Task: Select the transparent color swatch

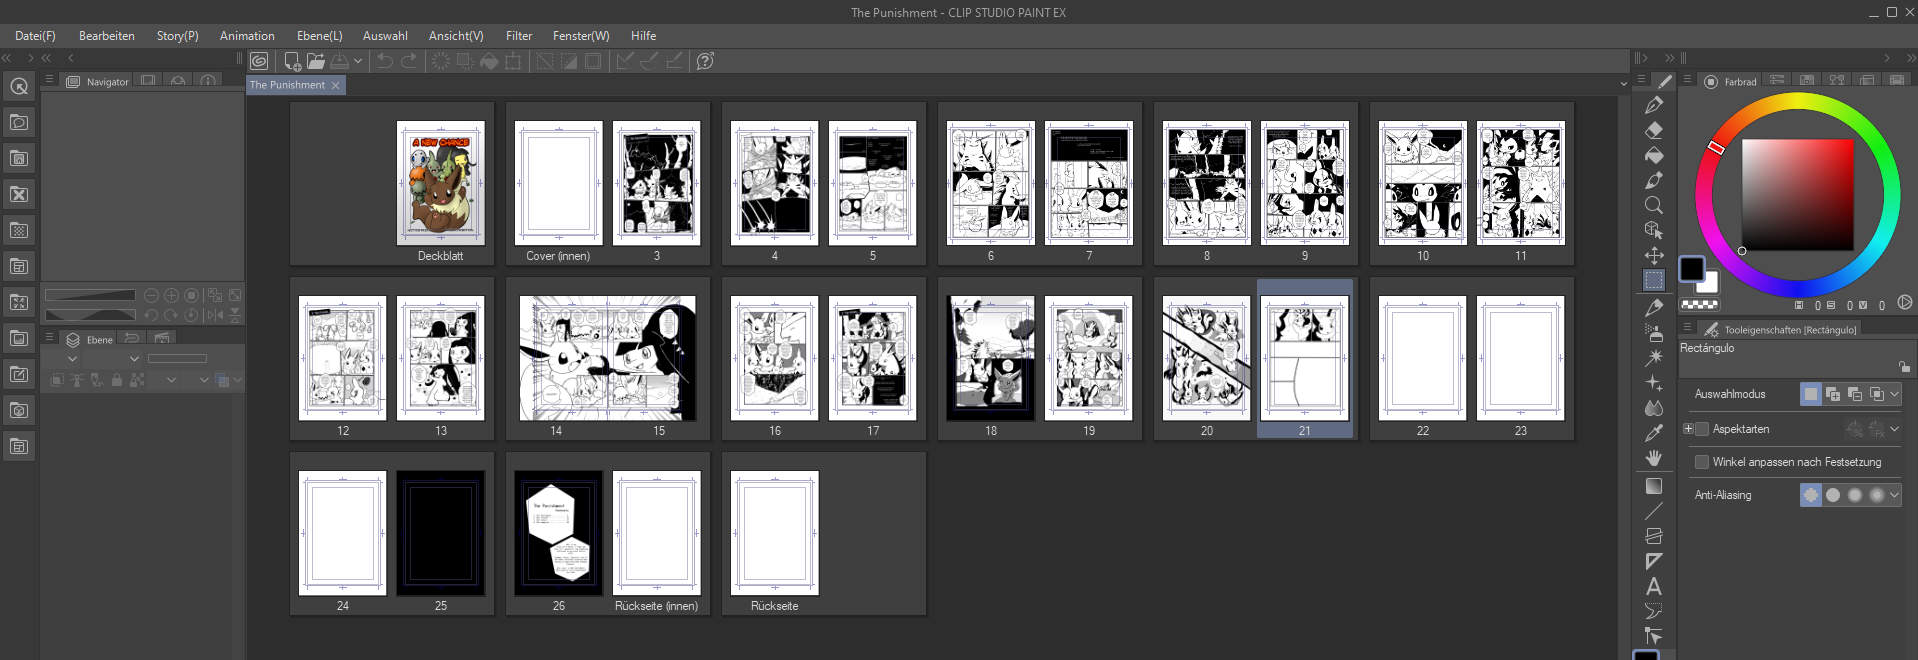Action: [x=1699, y=304]
